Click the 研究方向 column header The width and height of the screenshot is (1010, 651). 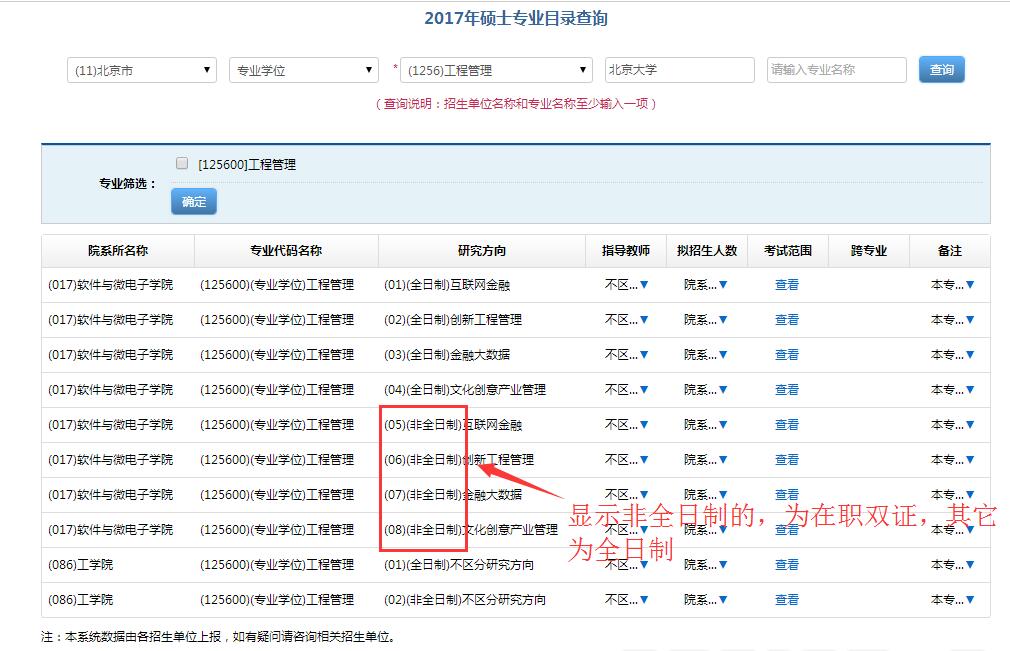pyautogui.click(x=482, y=251)
